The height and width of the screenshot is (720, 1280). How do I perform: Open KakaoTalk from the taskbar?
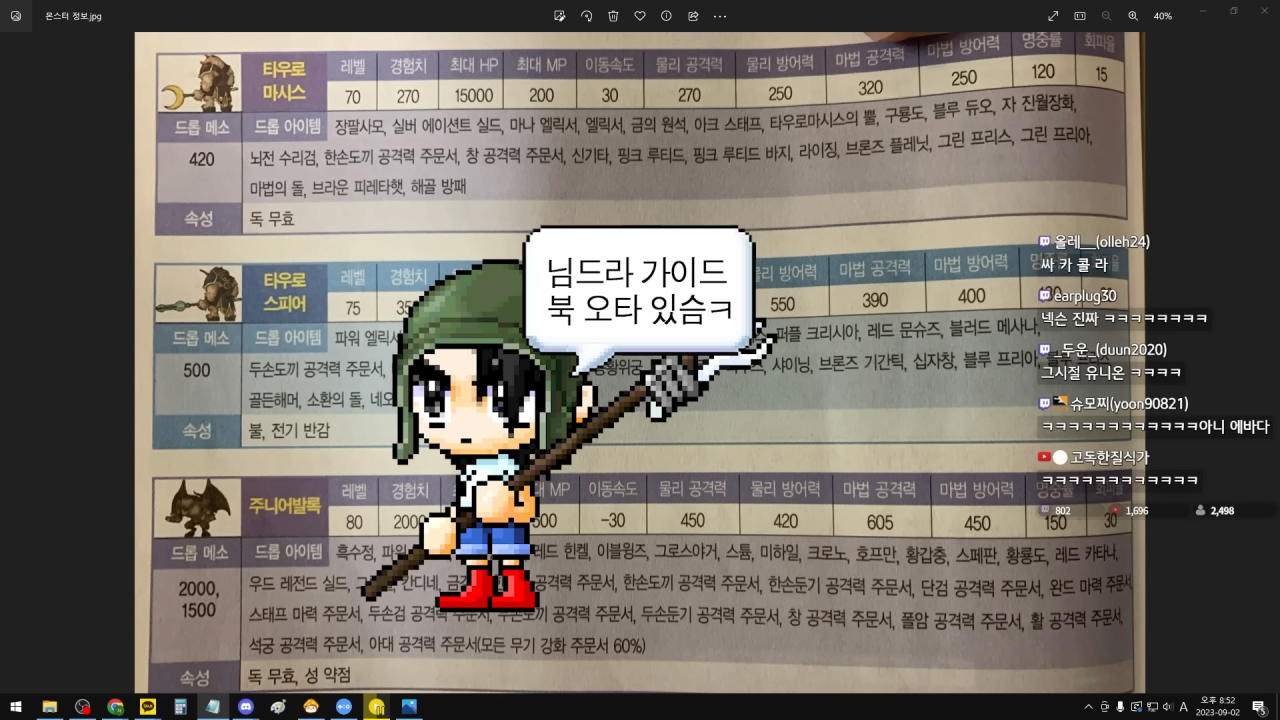(x=148, y=706)
